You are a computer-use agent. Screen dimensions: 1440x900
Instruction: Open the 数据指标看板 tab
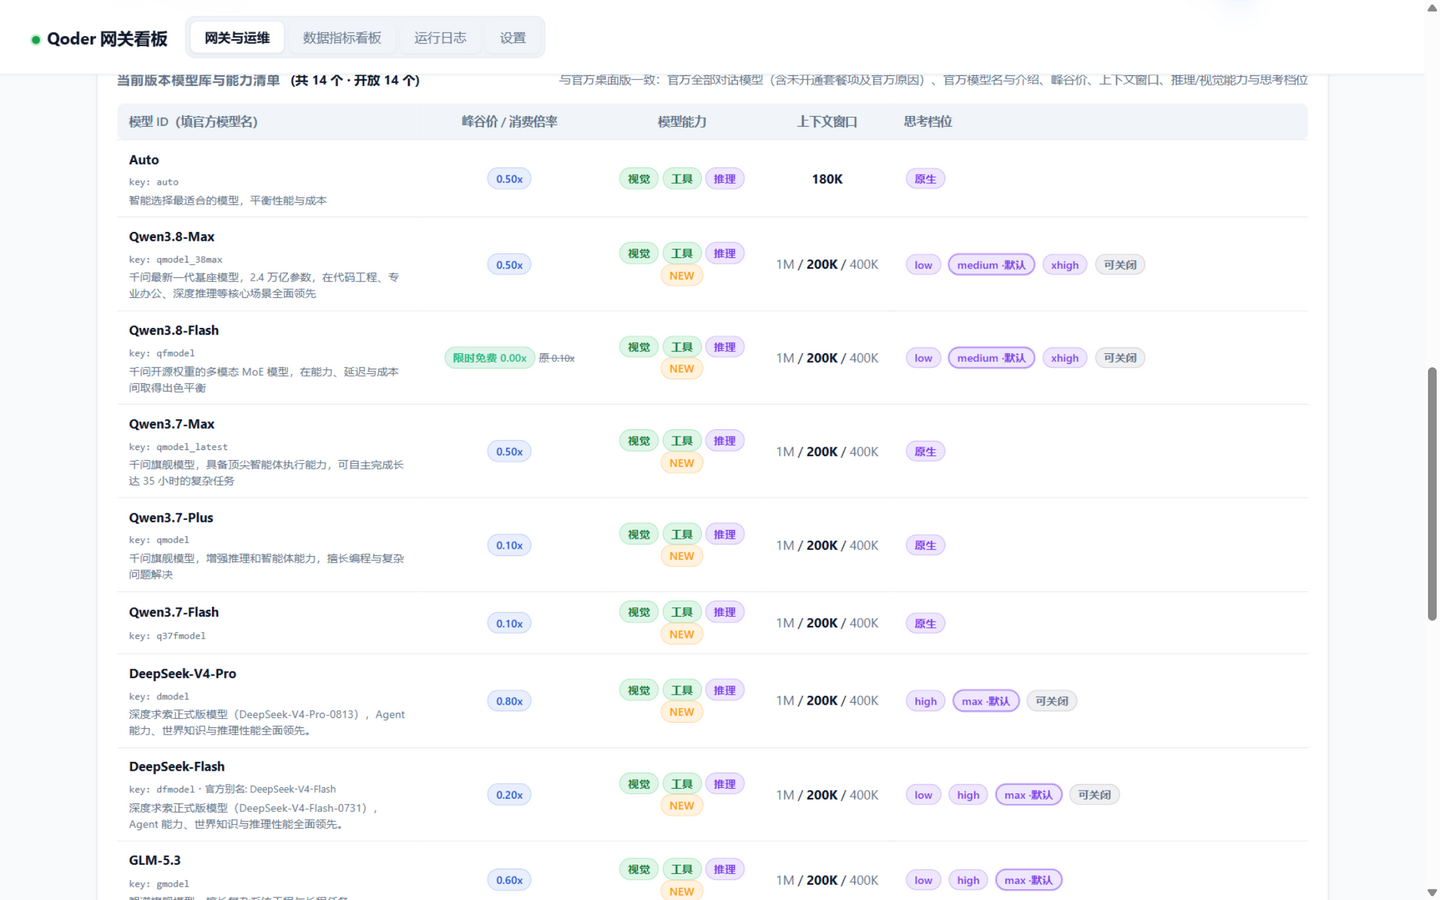point(342,38)
